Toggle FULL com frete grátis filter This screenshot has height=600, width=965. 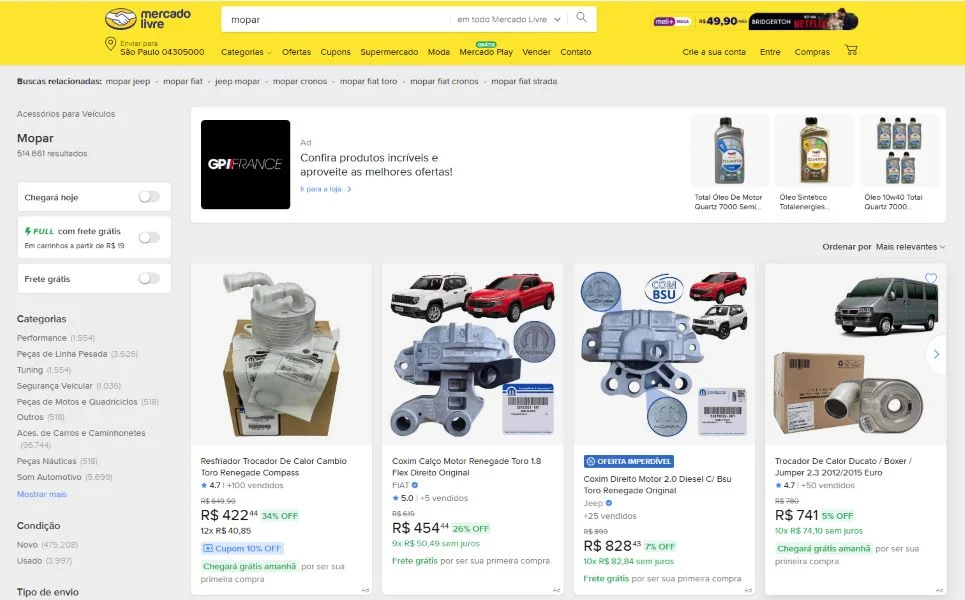149,237
